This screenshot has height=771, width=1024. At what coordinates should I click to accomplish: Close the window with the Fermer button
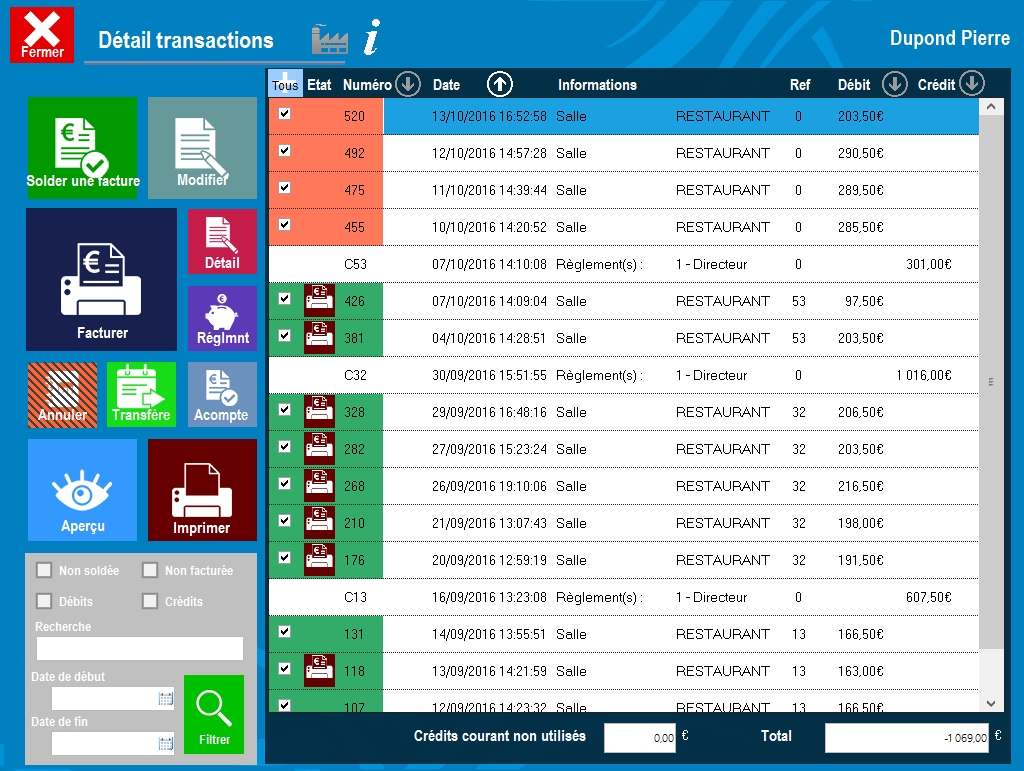tap(42, 35)
